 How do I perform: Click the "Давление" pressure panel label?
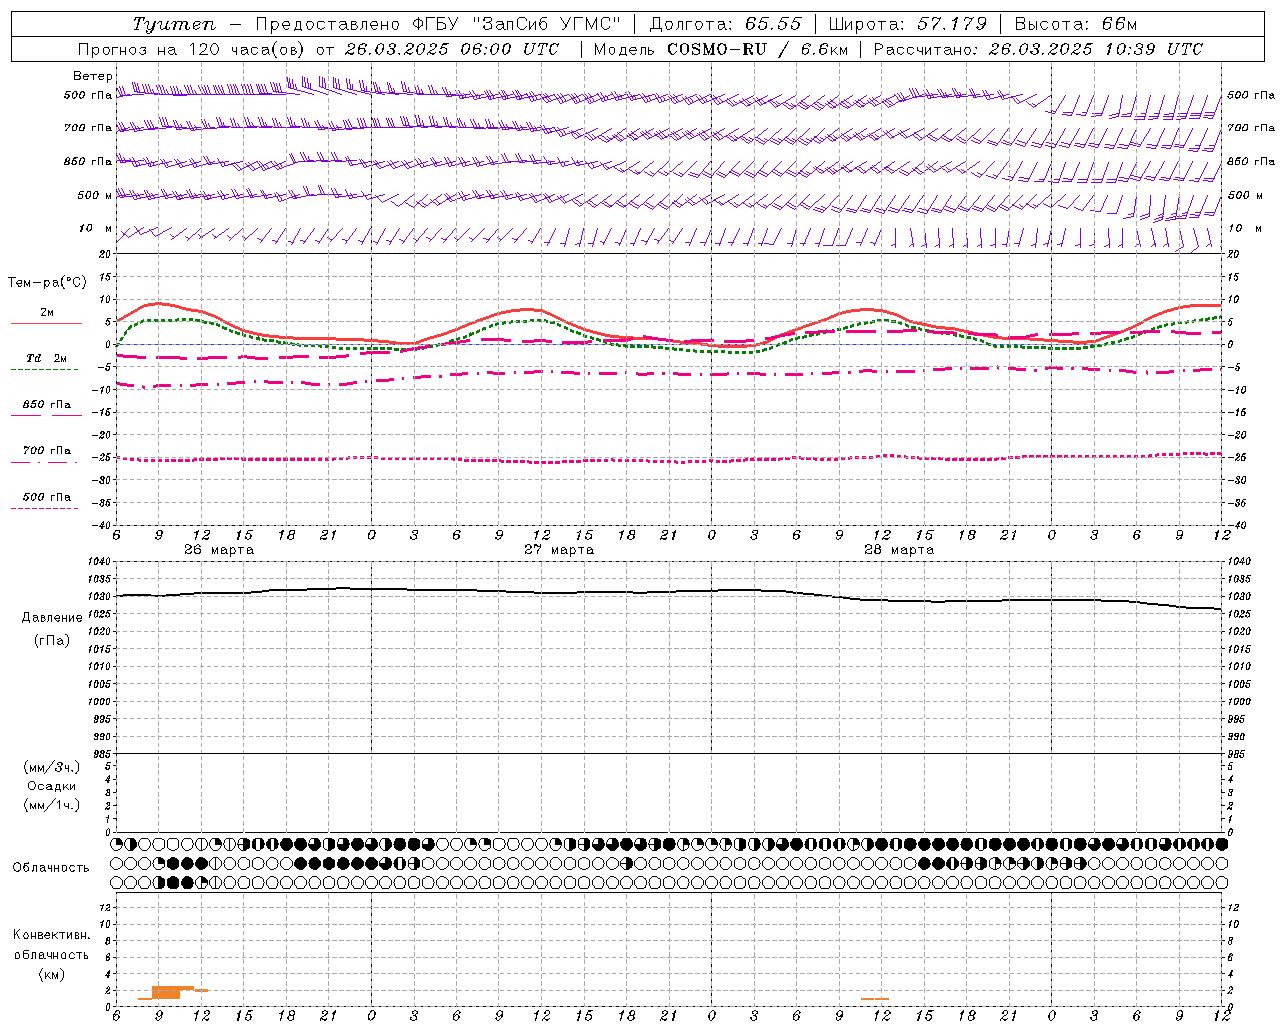(x=52, y=618)
